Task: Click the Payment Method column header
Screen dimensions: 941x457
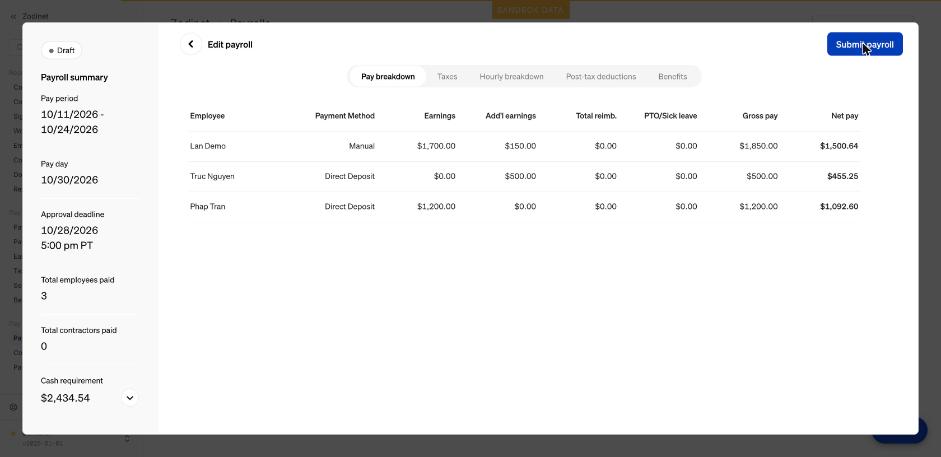Action: click(x=344, y=116)
